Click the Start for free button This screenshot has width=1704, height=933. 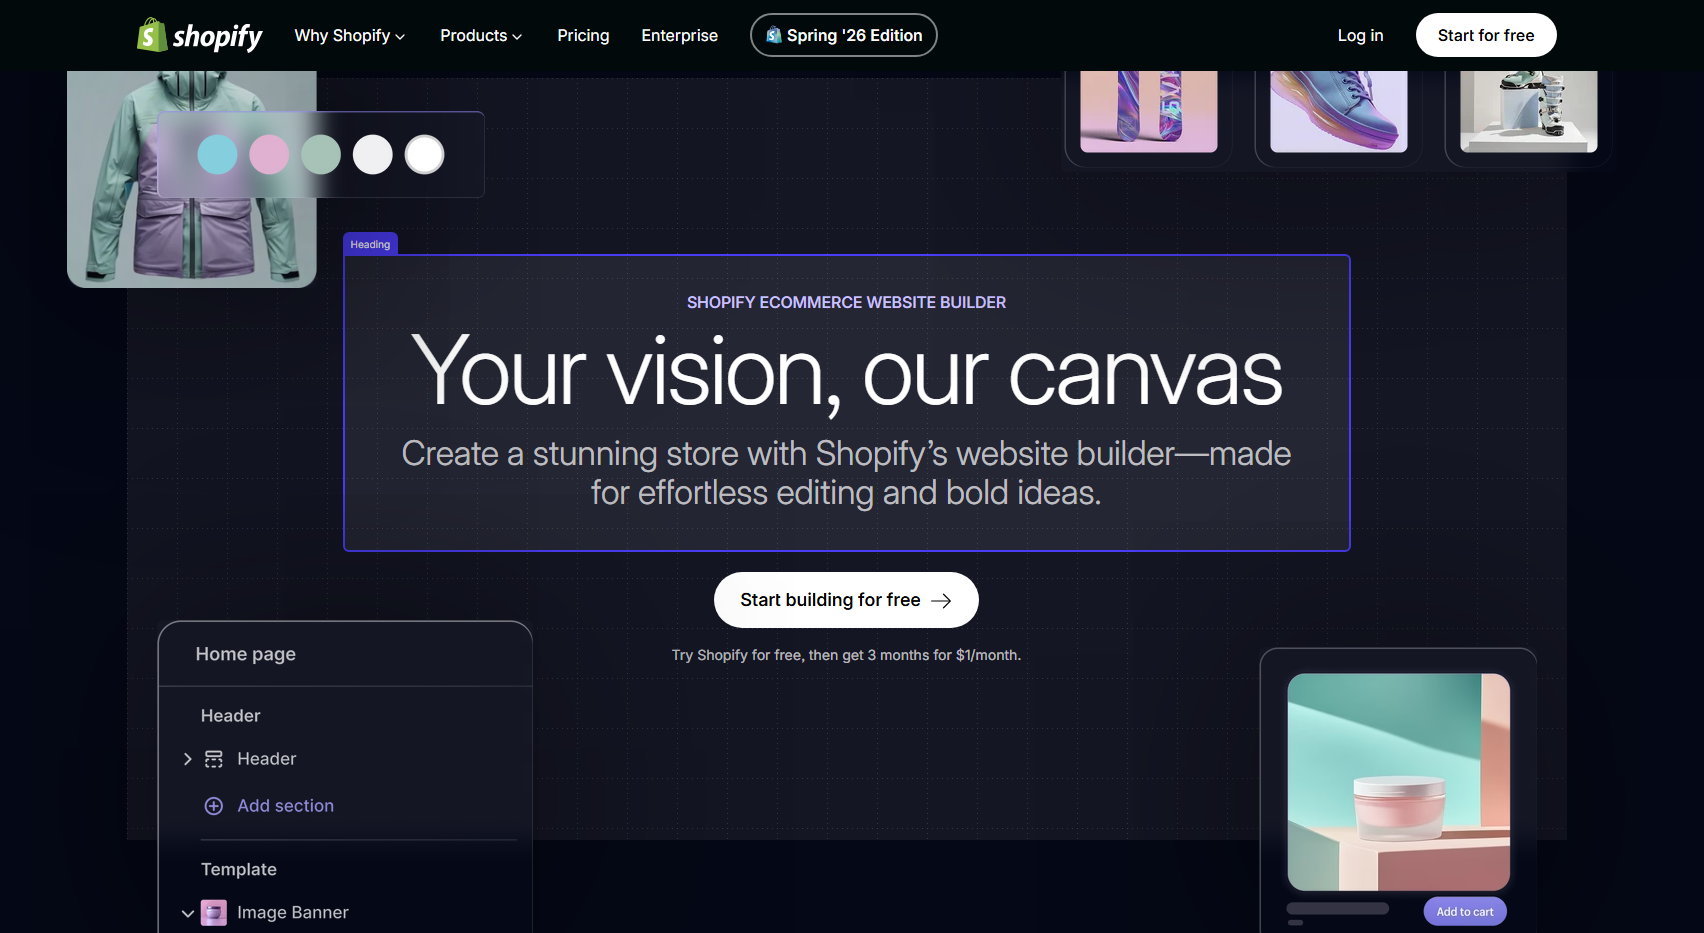click(1485, 35)
